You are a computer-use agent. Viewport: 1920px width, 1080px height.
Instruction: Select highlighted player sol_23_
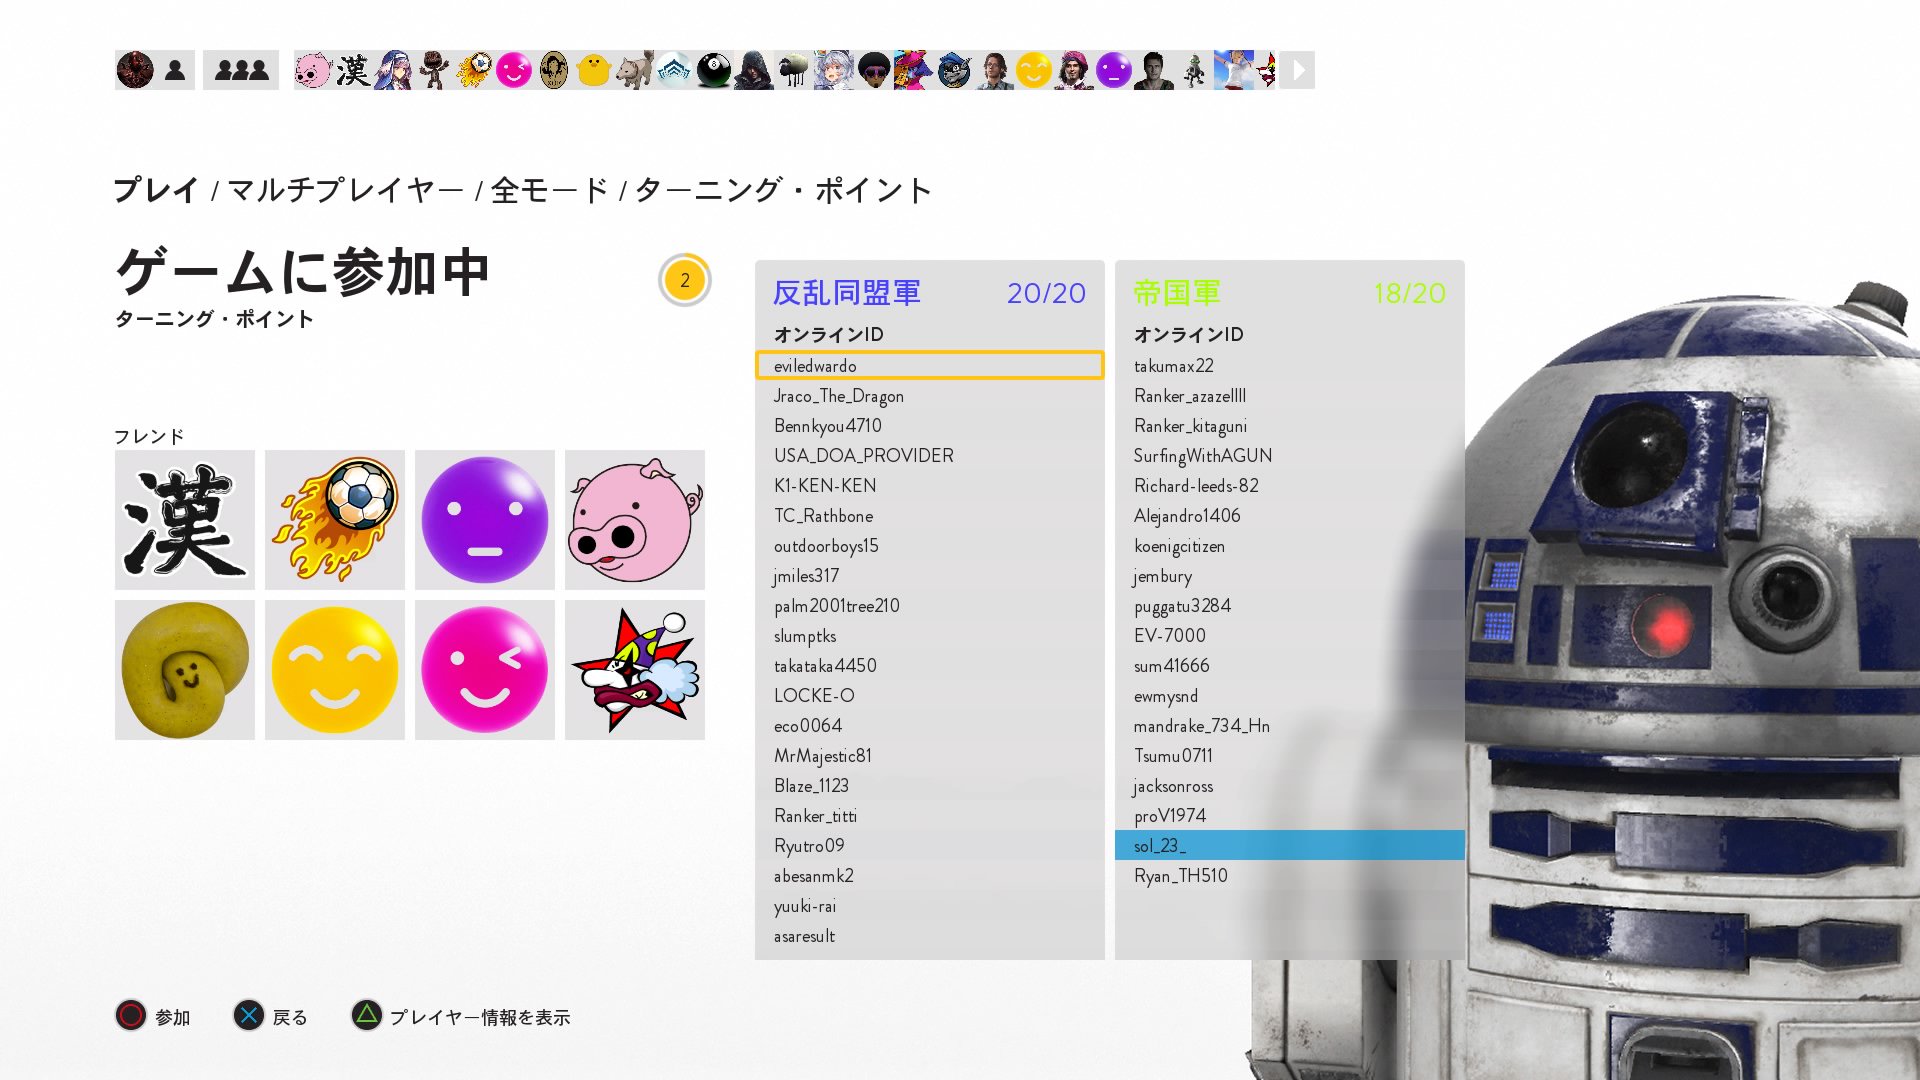click(x=1290, y=846)
